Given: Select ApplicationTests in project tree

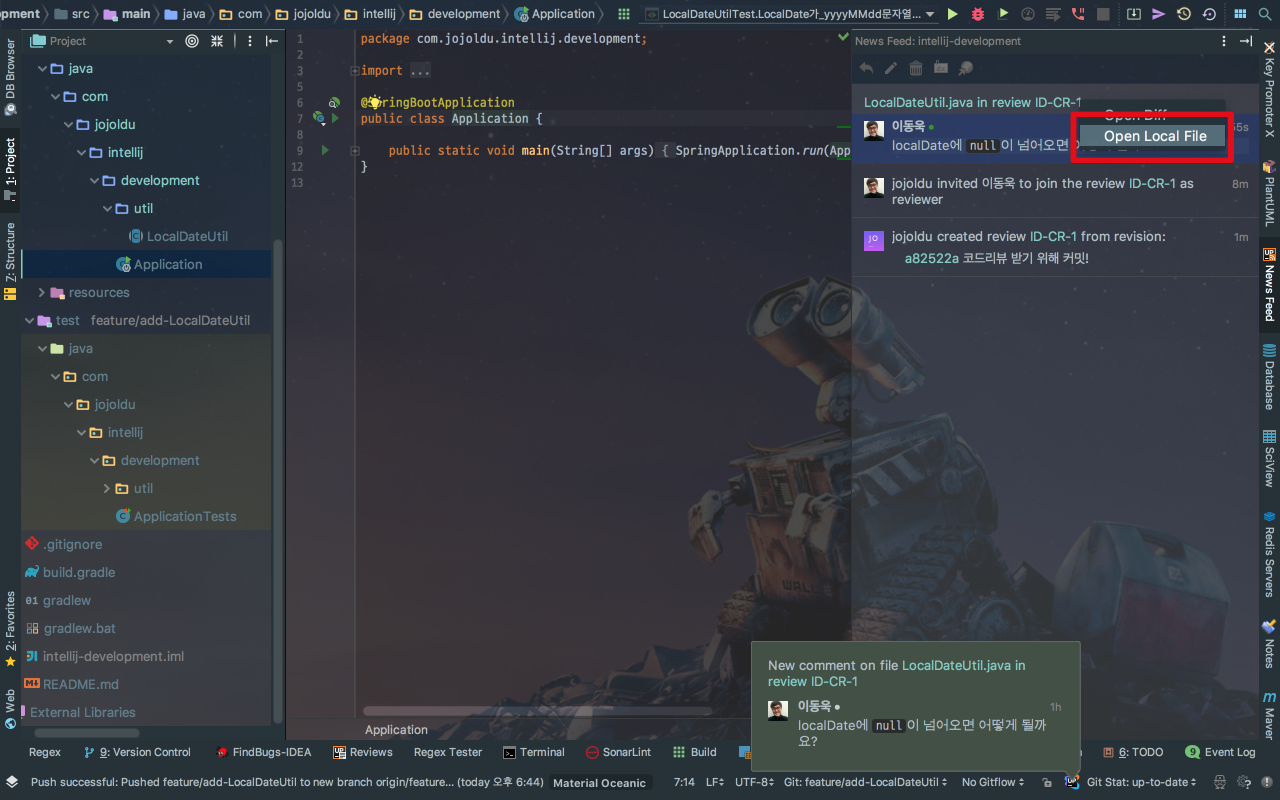Looking at the screenshot, I should coord(185,517).
